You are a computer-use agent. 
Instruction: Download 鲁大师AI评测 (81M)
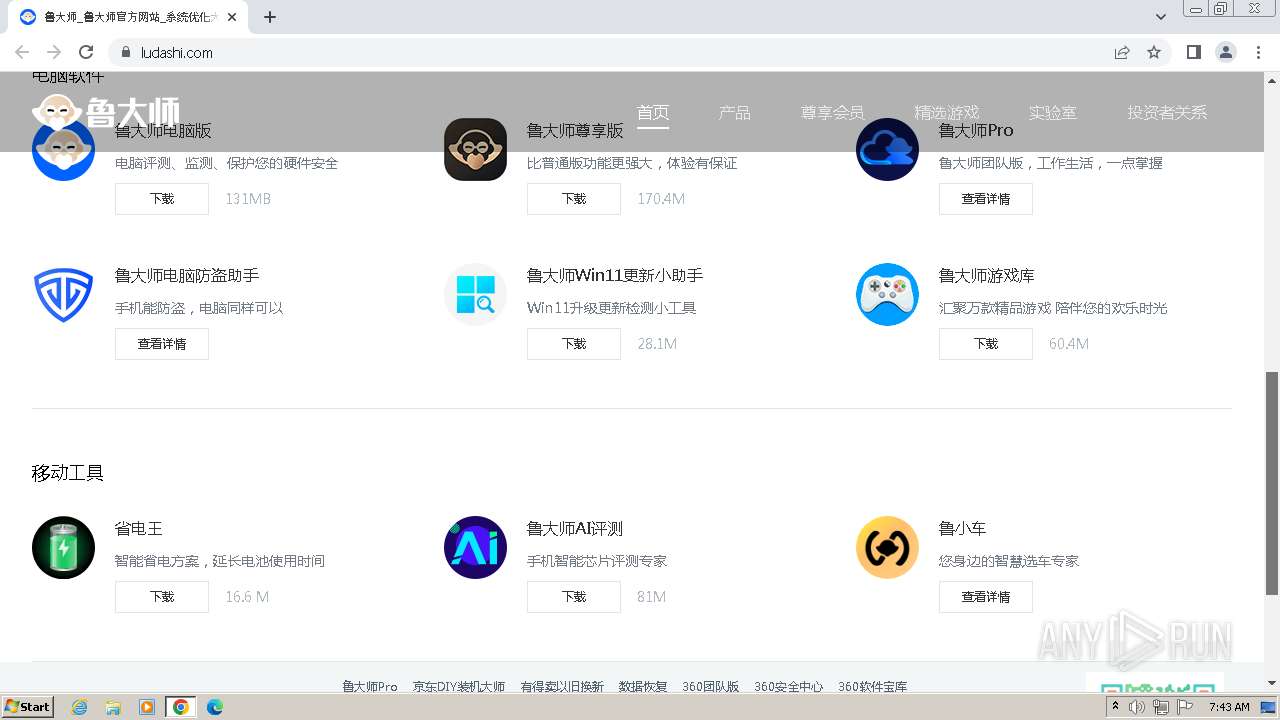click(574, 597)
